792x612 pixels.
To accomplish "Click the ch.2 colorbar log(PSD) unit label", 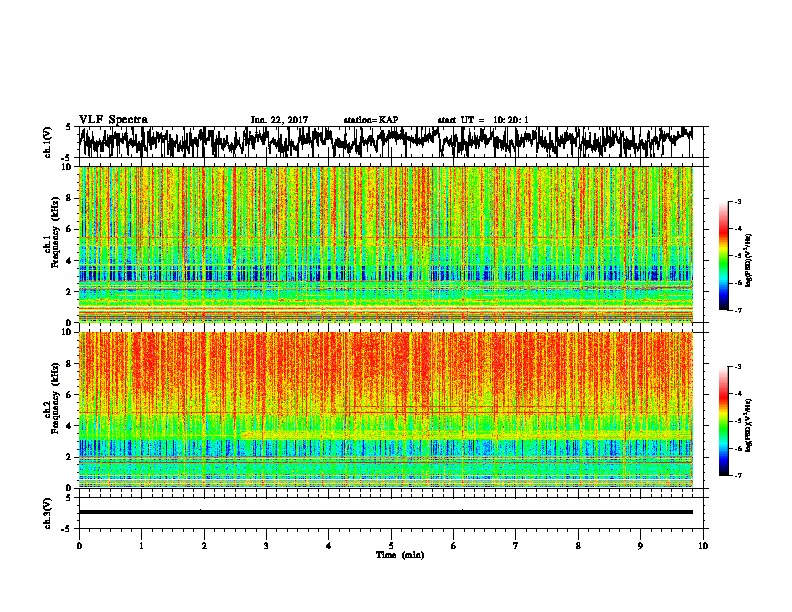I will [749, 426].
